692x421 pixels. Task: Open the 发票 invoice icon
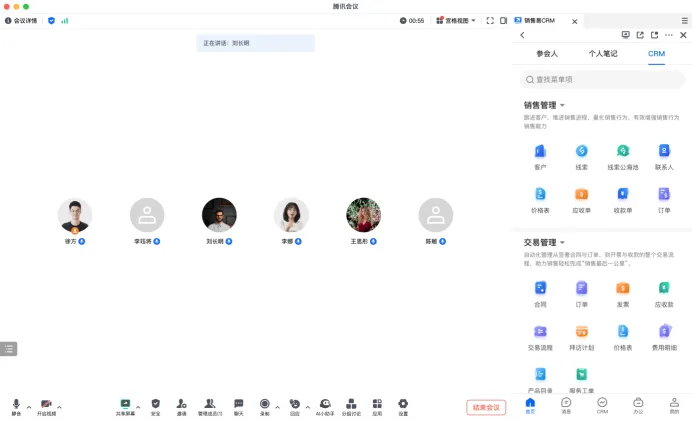pyautogui.click(x=622, y=289)
